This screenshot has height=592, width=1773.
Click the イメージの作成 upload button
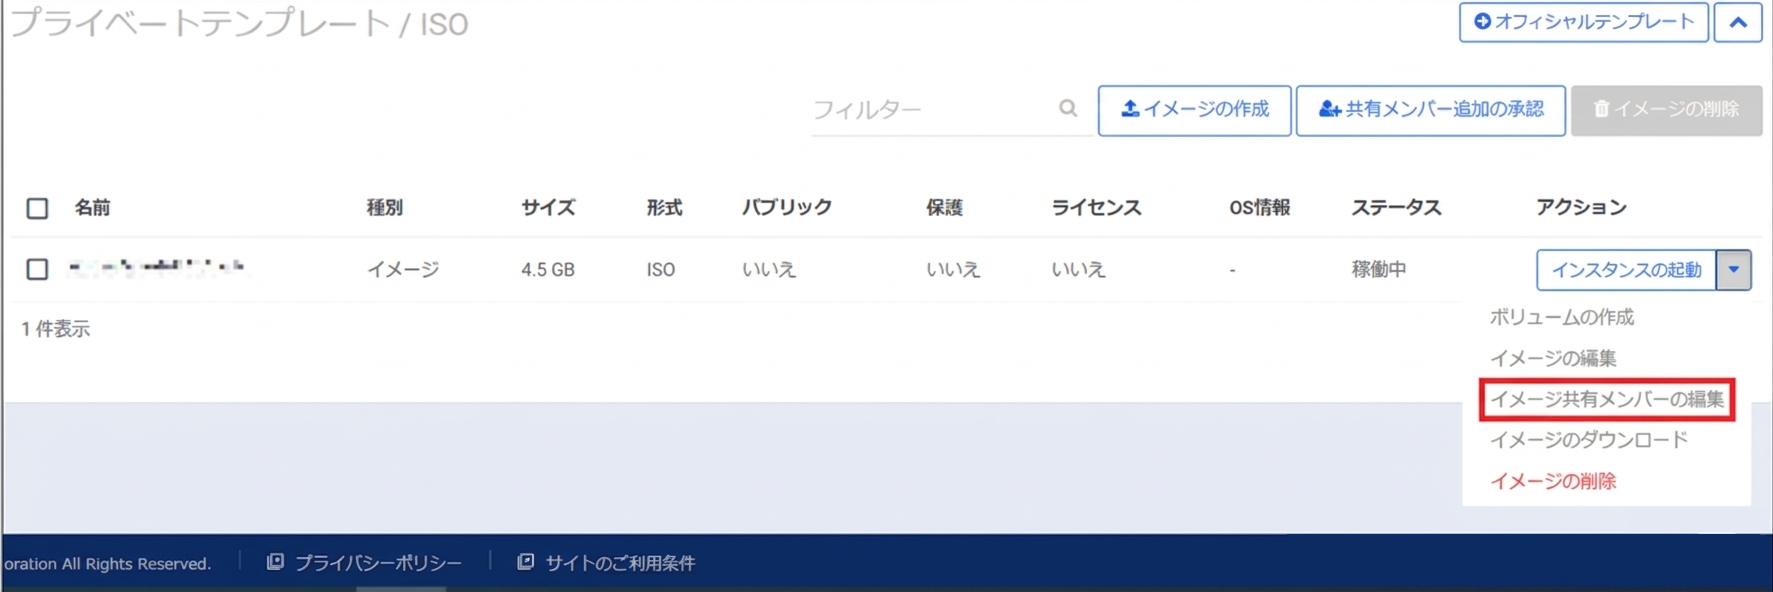(x=1194, y=109)
